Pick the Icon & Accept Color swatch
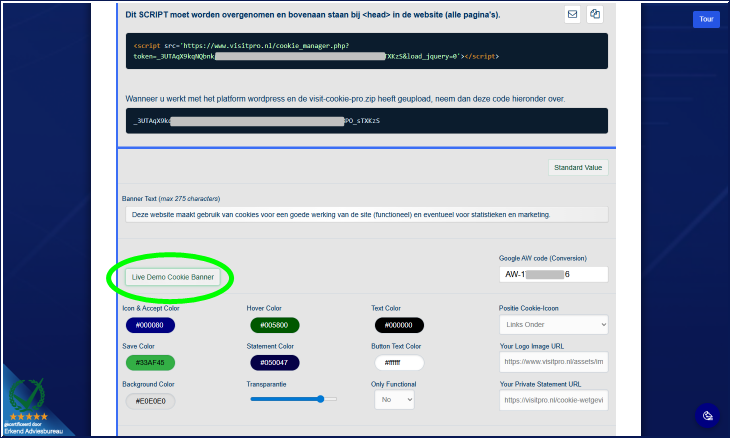This screenshot has width=731, height=439. 150,325
